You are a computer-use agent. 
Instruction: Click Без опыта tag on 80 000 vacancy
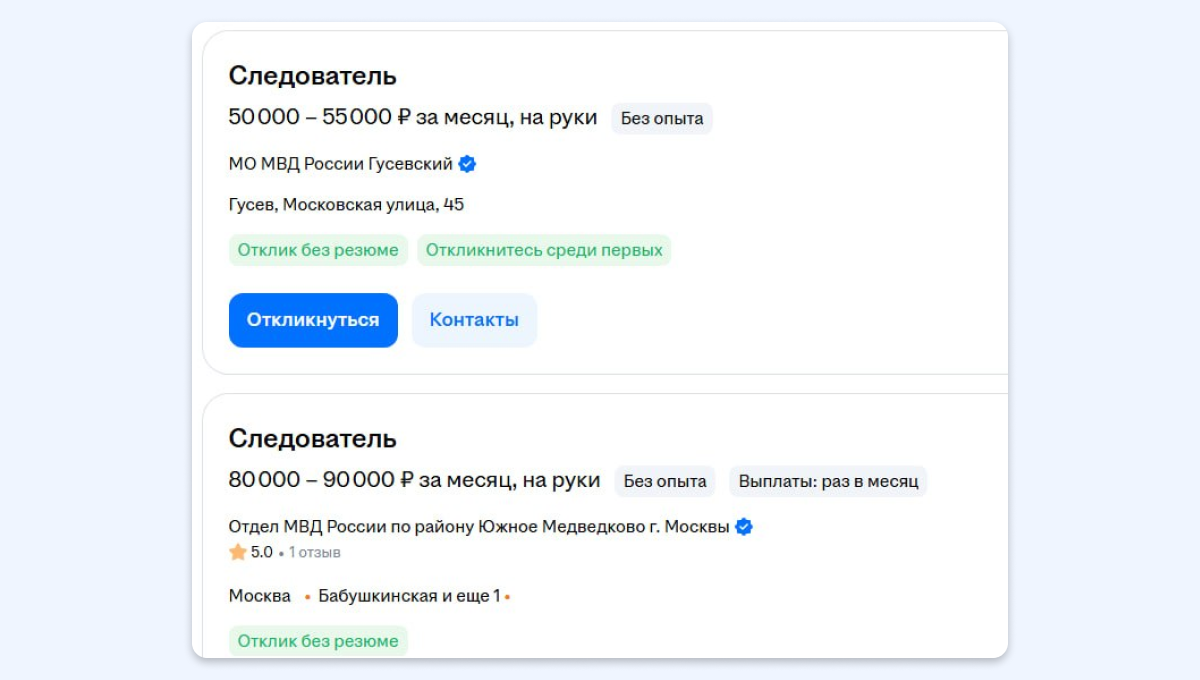664,481
